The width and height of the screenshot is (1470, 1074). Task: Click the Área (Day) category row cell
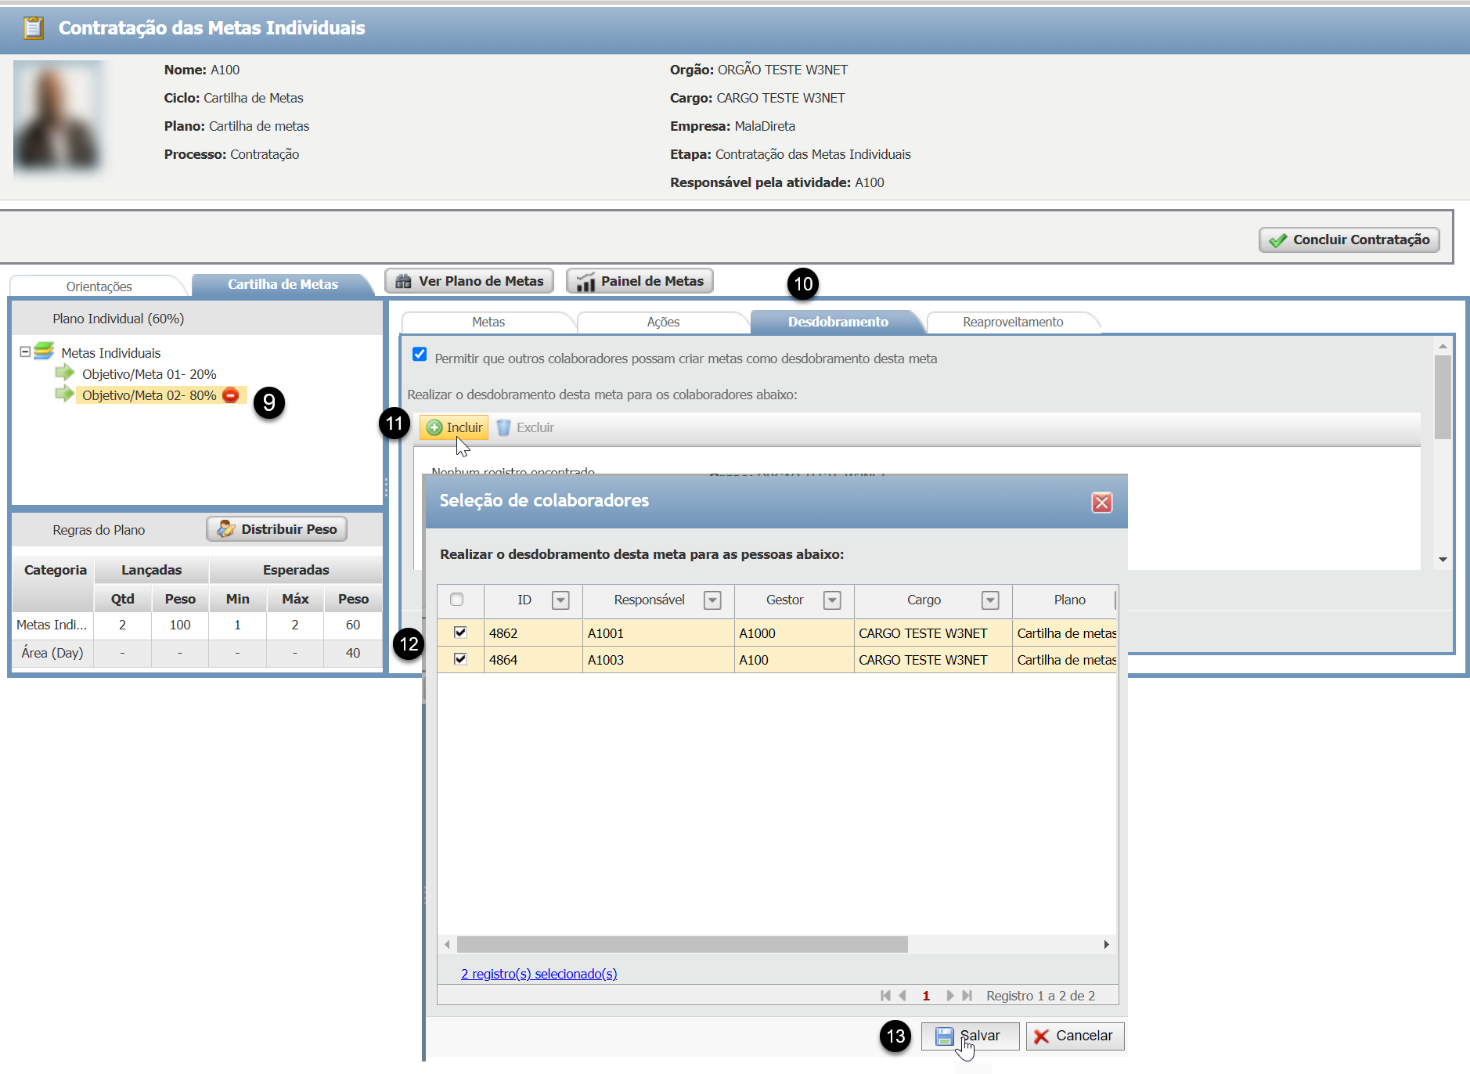click(52, 653)
